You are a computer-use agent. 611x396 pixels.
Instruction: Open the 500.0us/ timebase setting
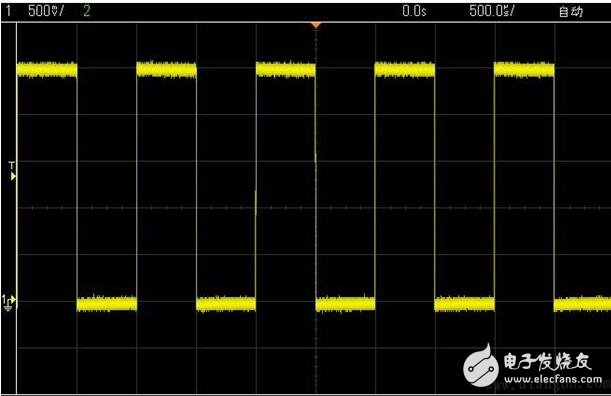point(492,11)
